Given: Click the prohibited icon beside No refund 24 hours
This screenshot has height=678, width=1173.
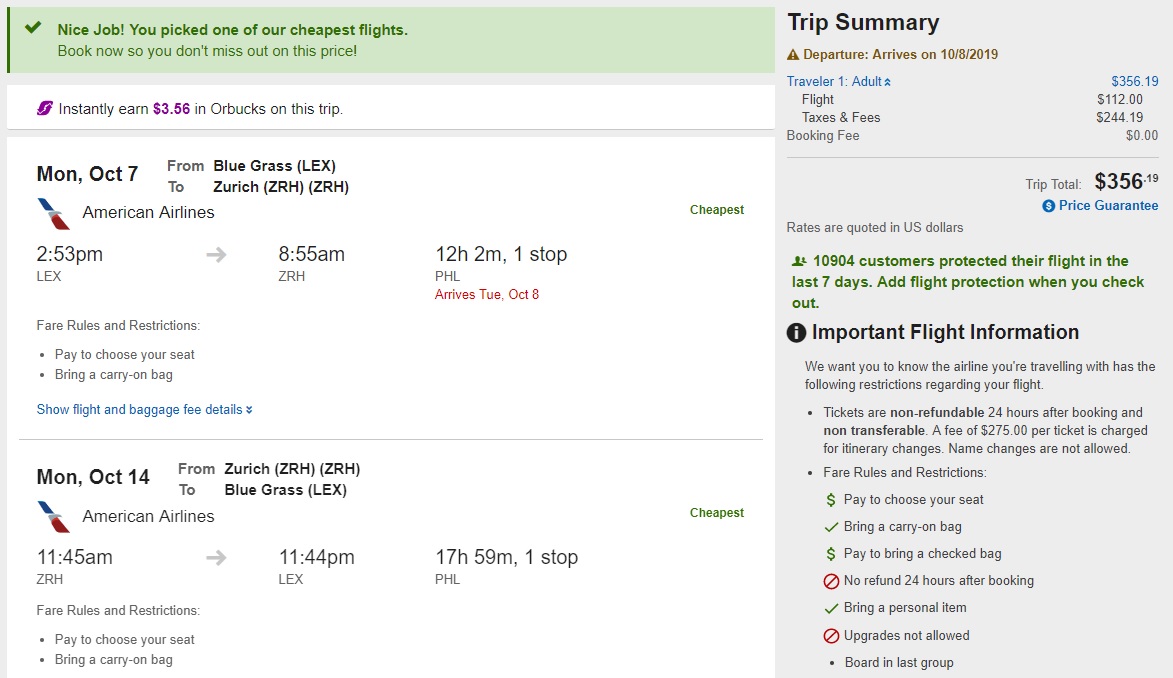Looking at the screenshot, I should (830, 581).
